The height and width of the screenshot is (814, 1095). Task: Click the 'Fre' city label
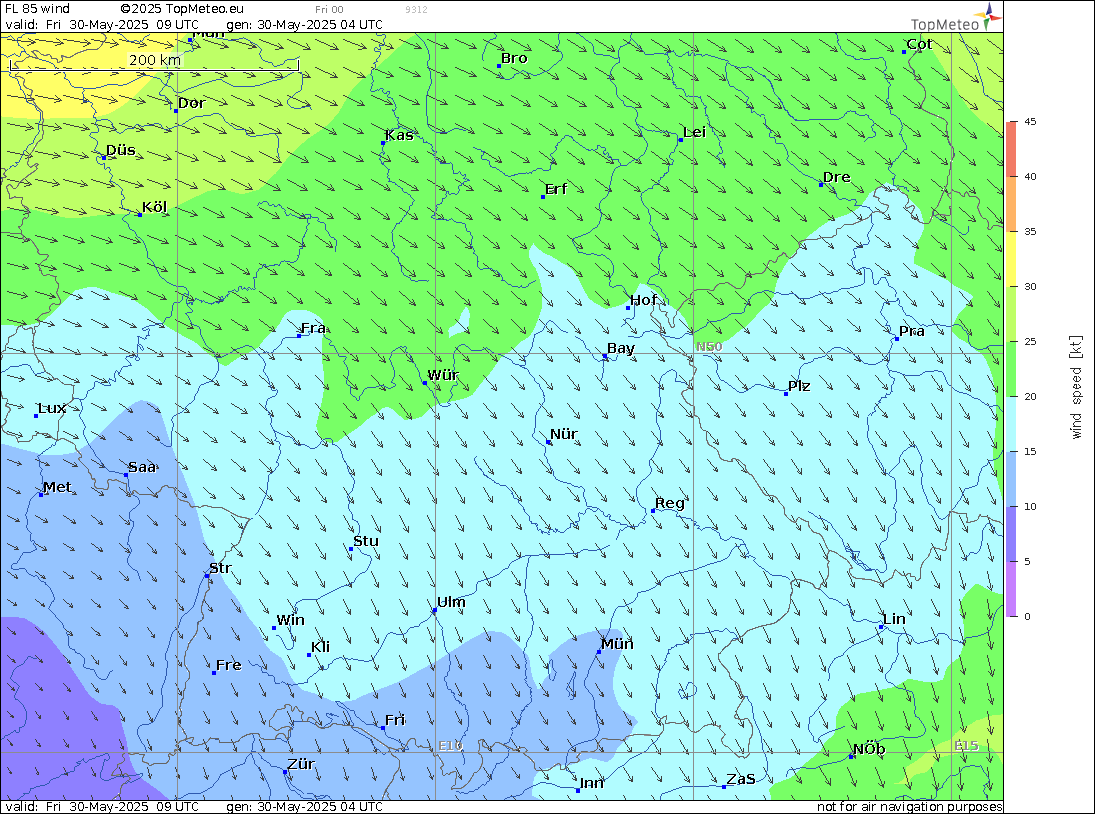228,665
